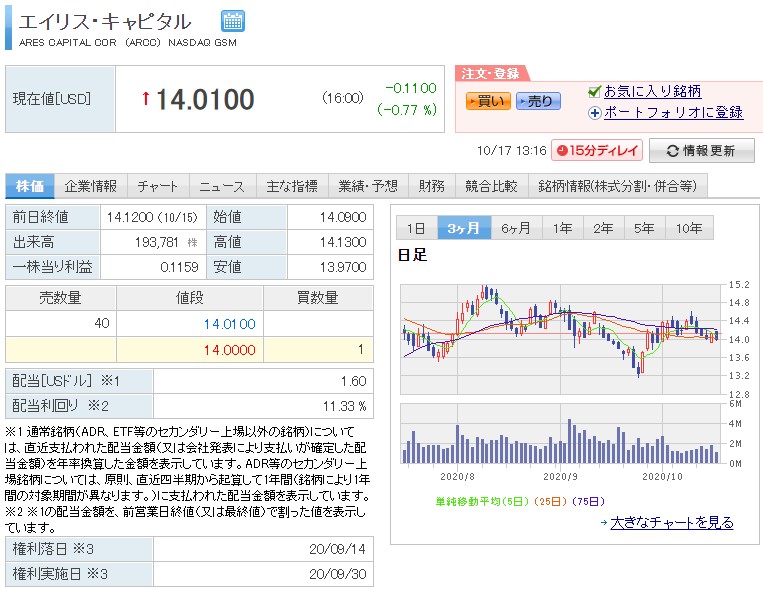Open 銘柄情報(株式分割・併合等) tab
This screenshot has height=590, width=763.
(618, 186)
